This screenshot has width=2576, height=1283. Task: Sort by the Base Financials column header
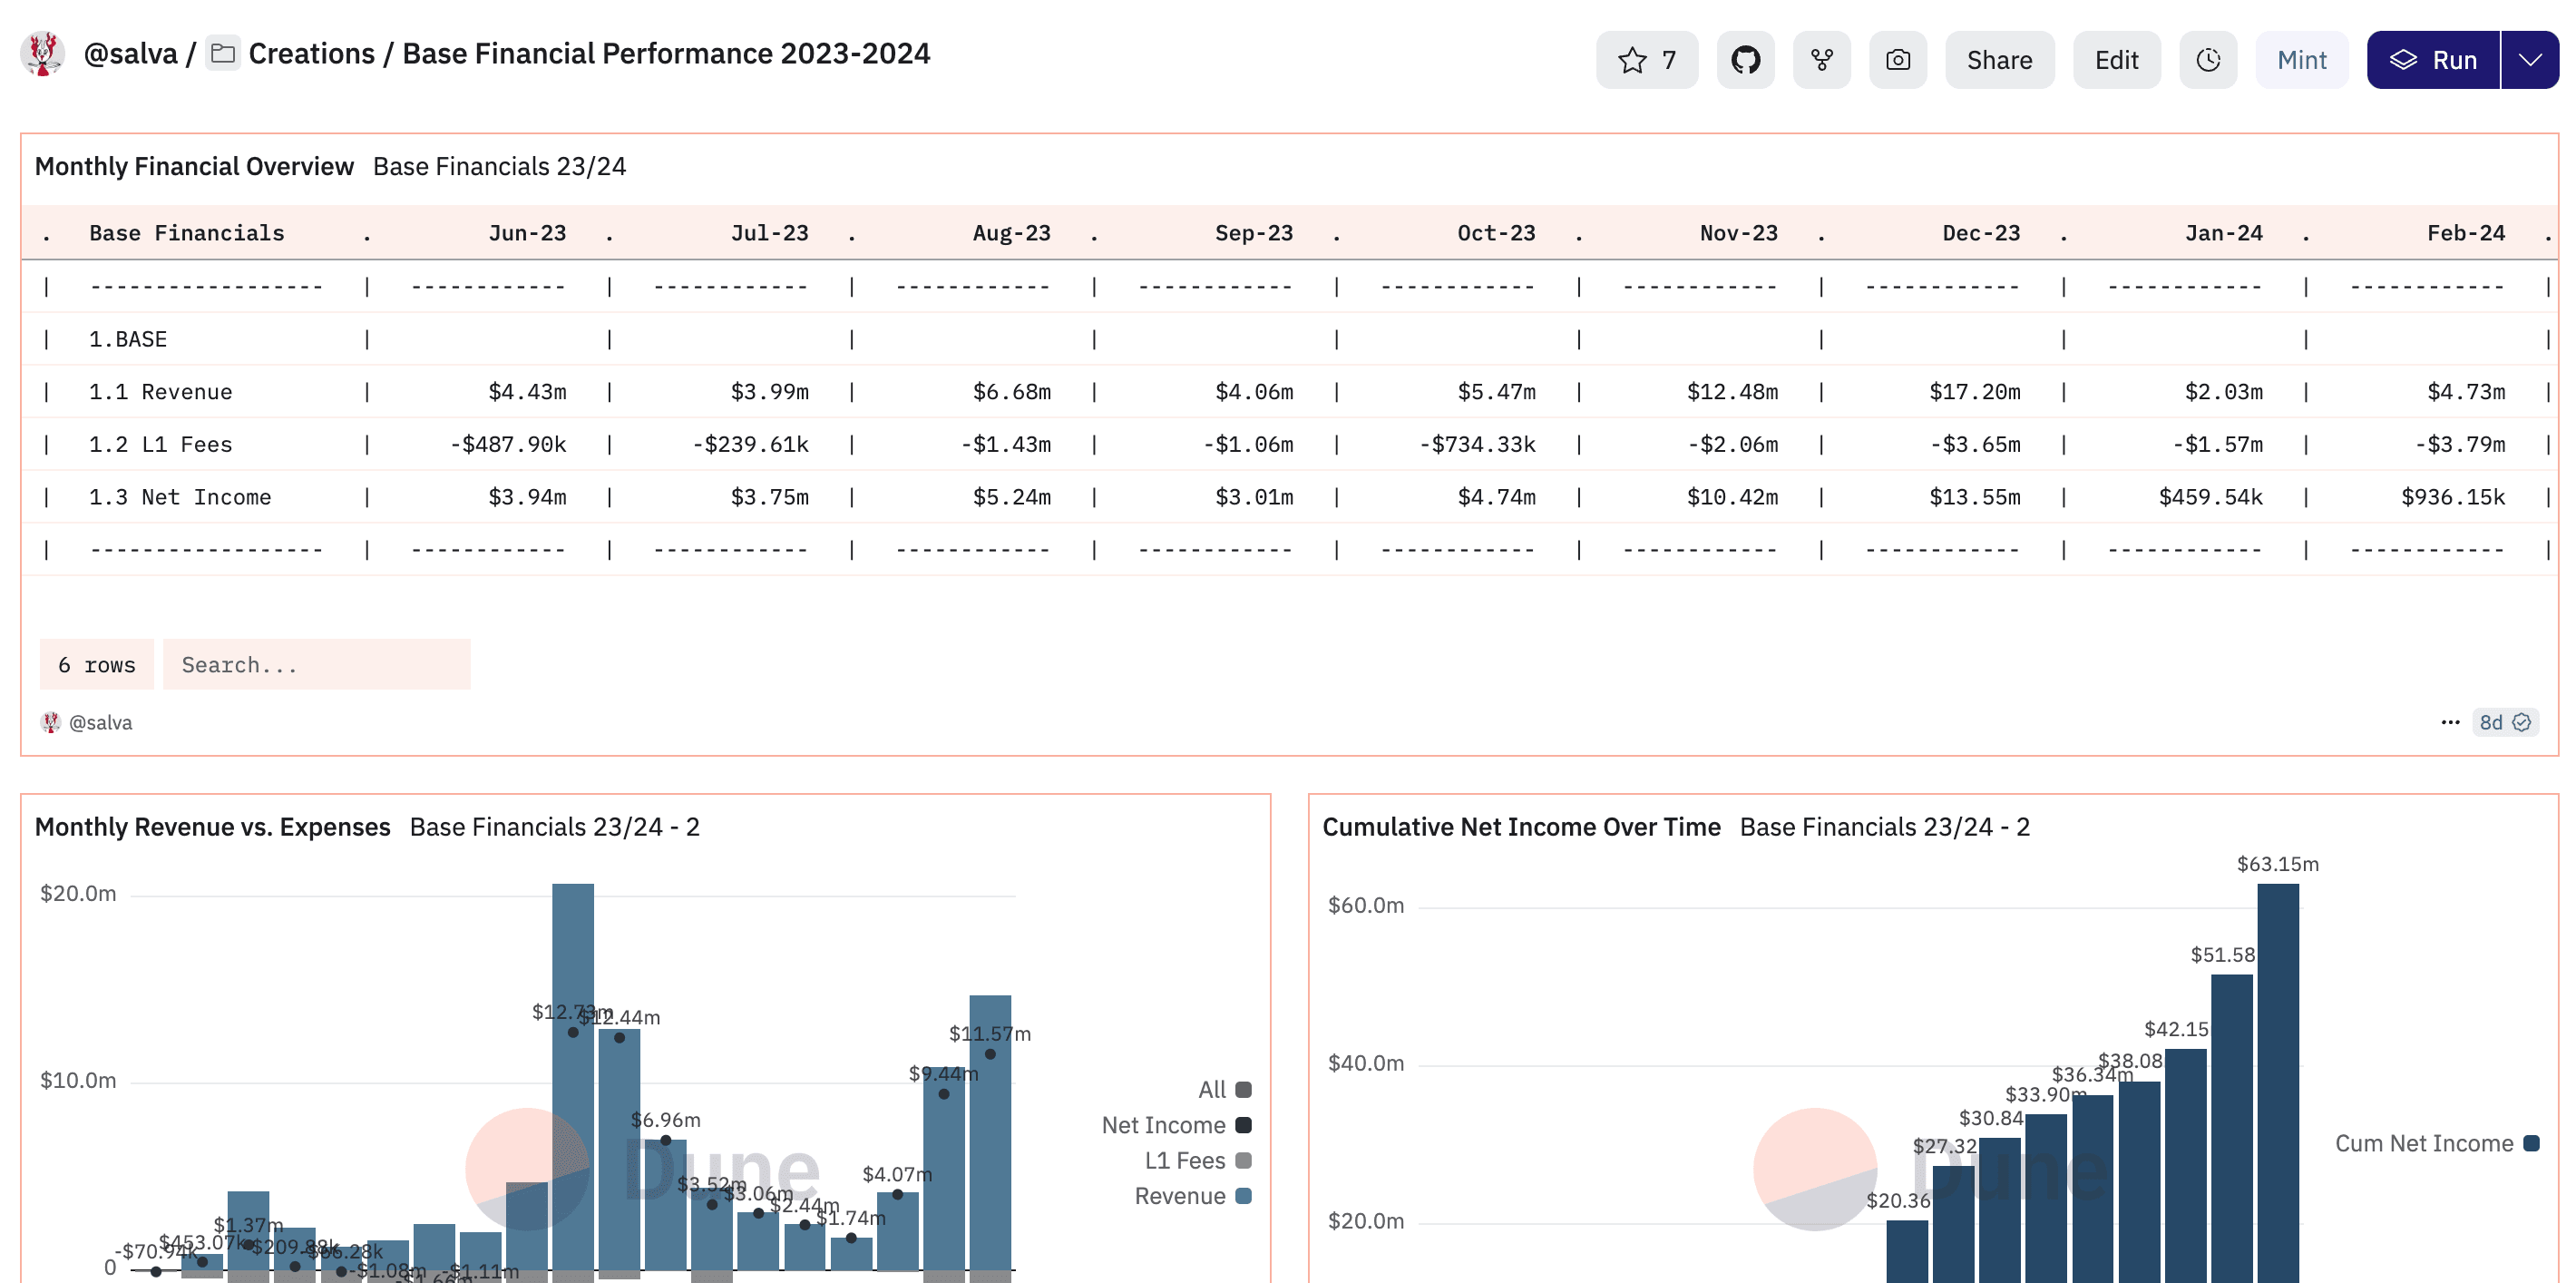point(186,233)
